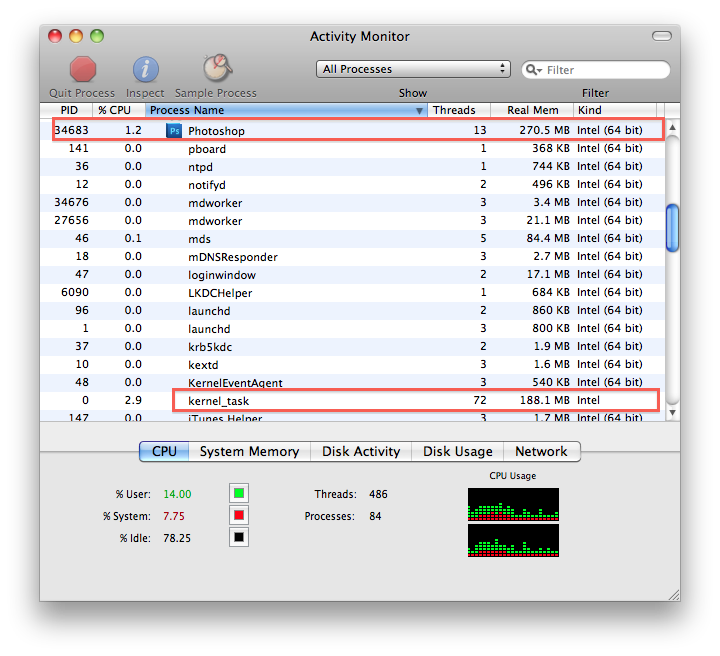Click the Threads count 486
The width and height of the screenshot is (720, 656).
[378, 494]
